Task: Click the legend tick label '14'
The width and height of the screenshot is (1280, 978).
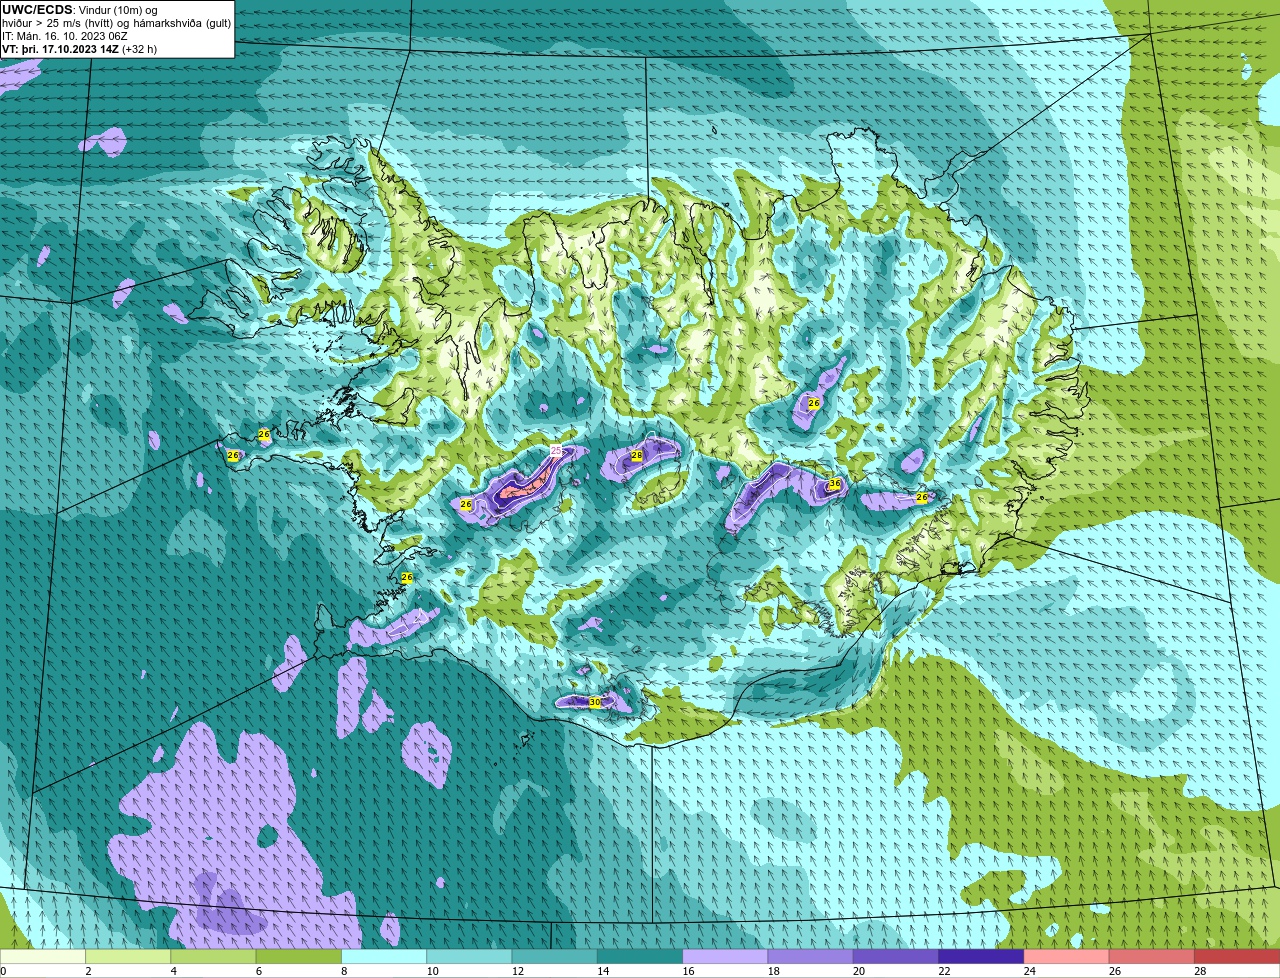Action: pyautogui.click(x=603, y=971)
